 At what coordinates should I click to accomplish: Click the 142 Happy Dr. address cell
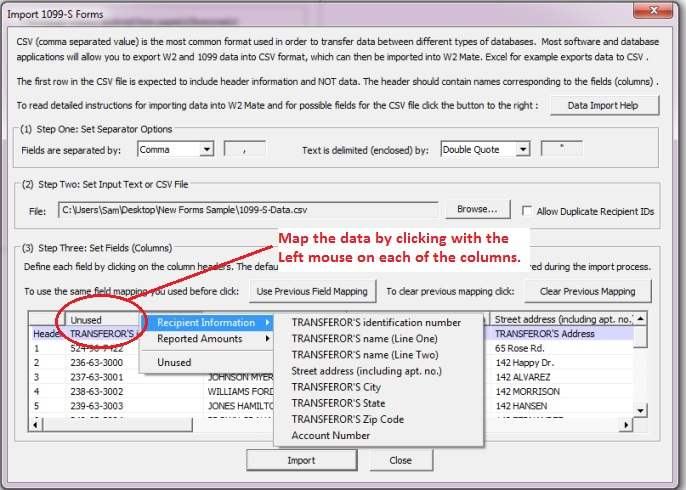pyautogui.click(x=562, y=363)
